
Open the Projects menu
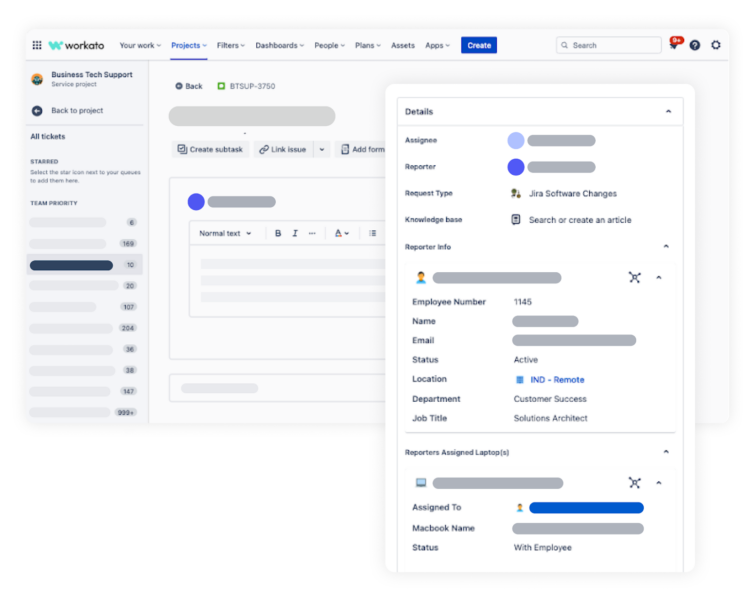pyautogui.click(x=189, y=45)
